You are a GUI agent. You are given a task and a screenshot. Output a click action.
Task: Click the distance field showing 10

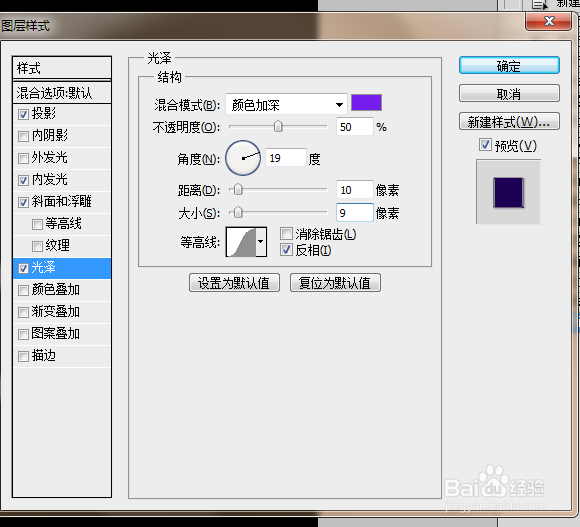(354, 190)
